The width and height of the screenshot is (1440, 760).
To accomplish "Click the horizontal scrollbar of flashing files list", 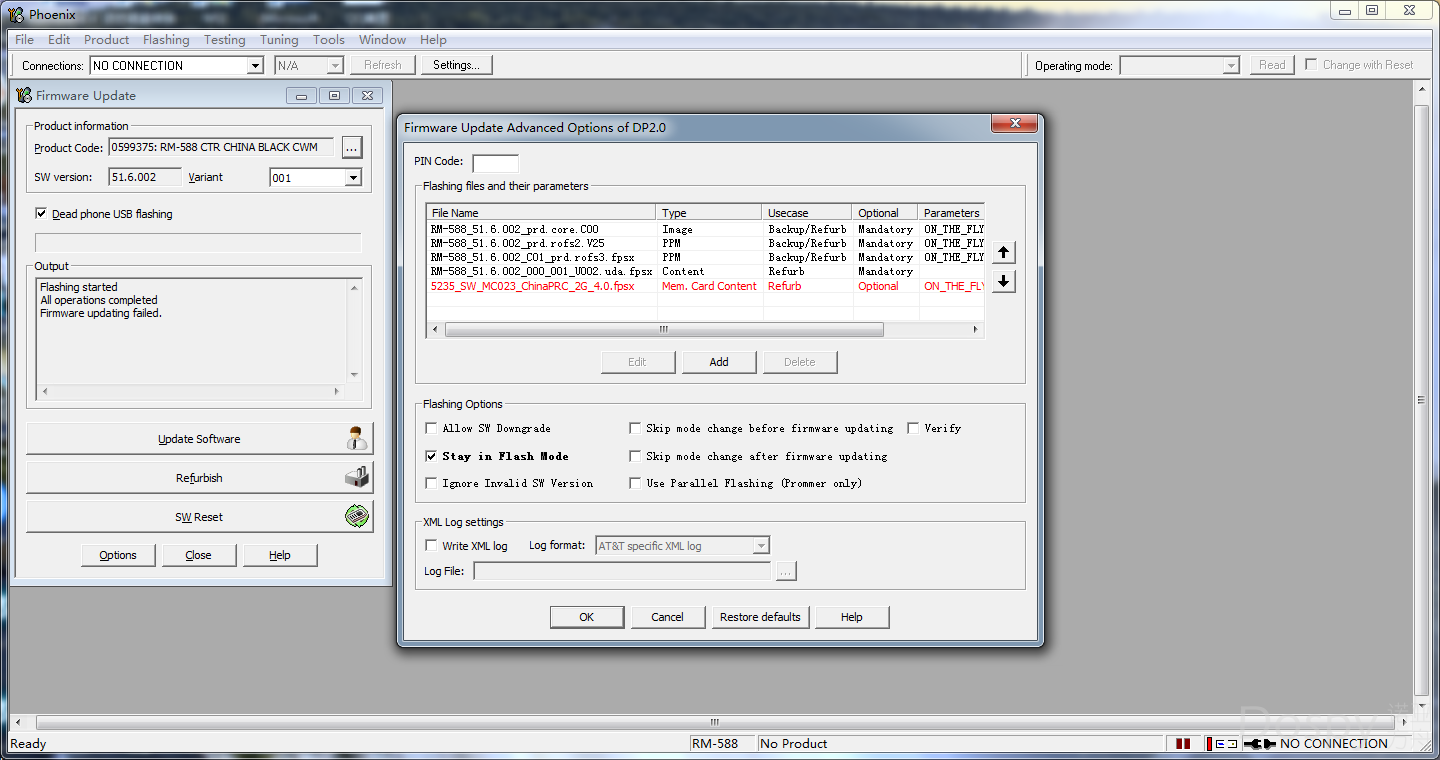I will coord(705,329).
